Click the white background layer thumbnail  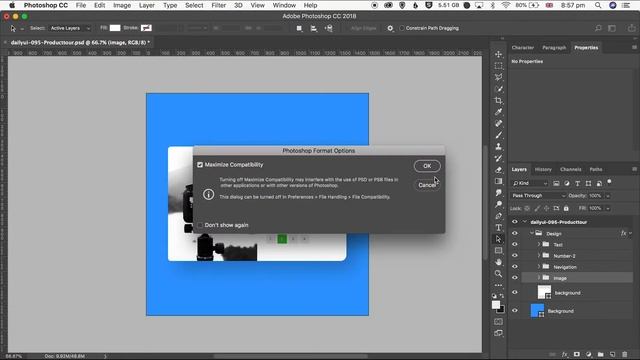pos(544,292)
